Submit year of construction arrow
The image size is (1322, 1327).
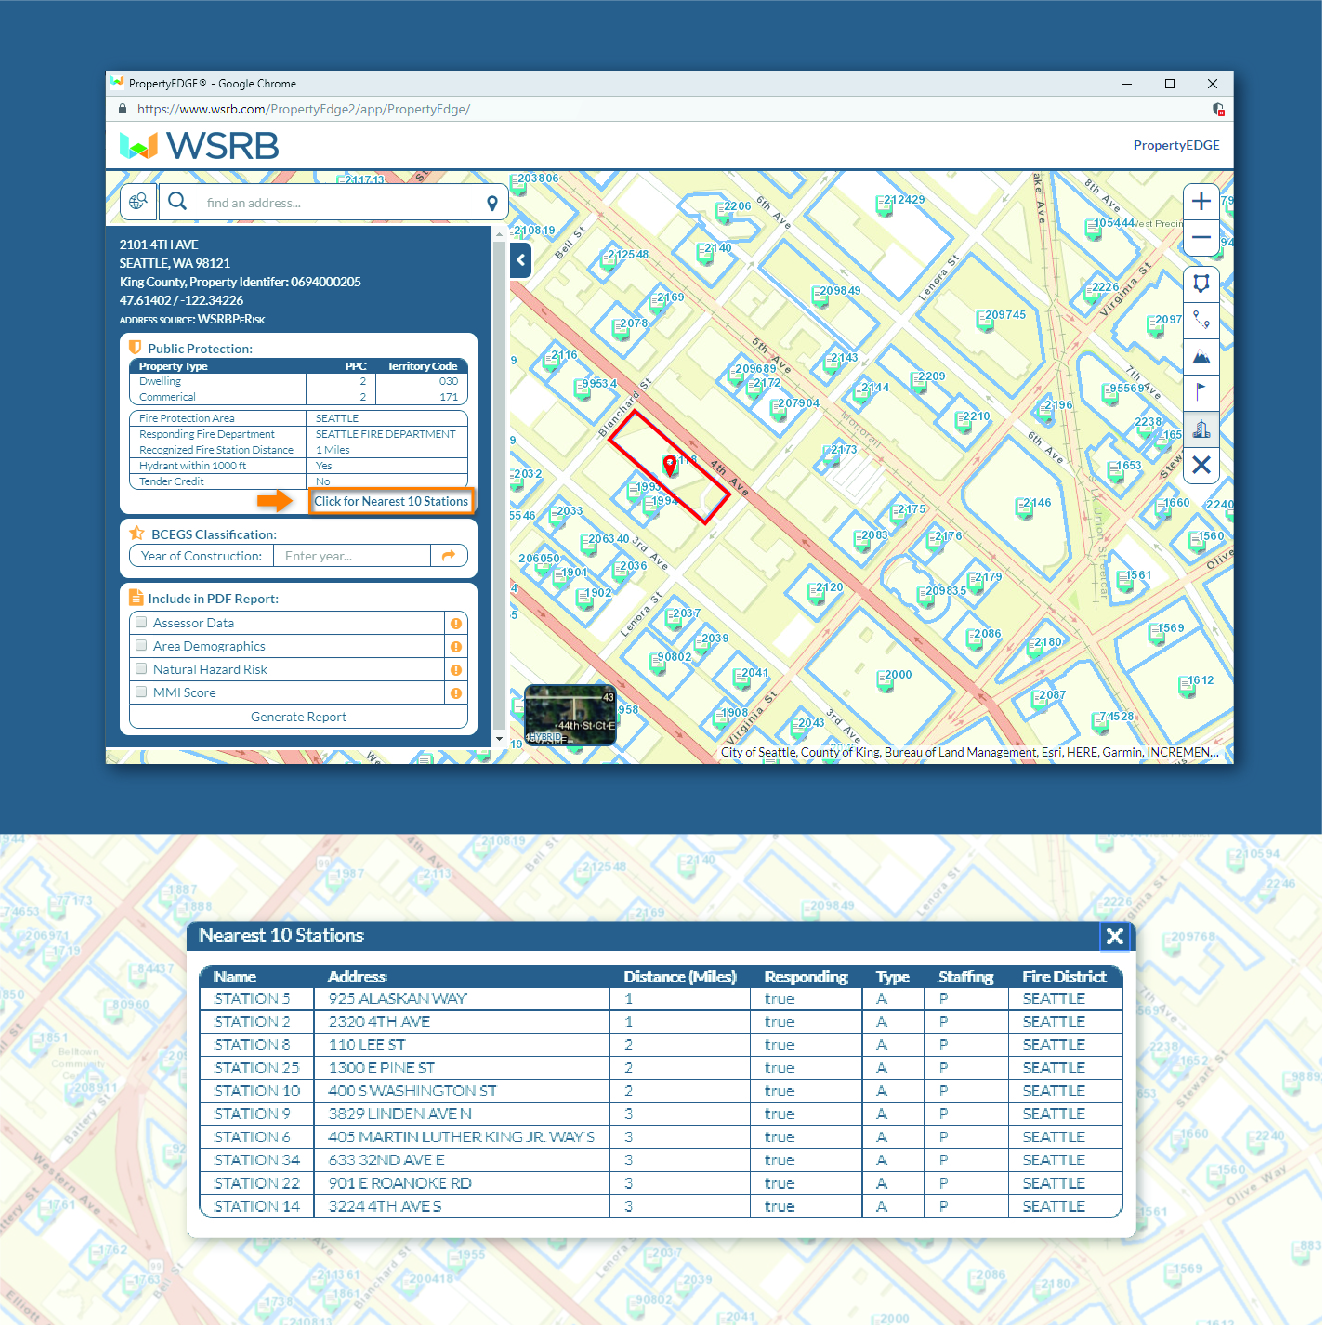[448, 555]
